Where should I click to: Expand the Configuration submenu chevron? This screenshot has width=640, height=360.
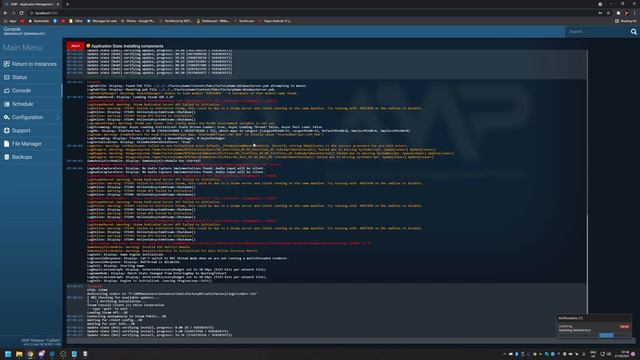(57, 117)
